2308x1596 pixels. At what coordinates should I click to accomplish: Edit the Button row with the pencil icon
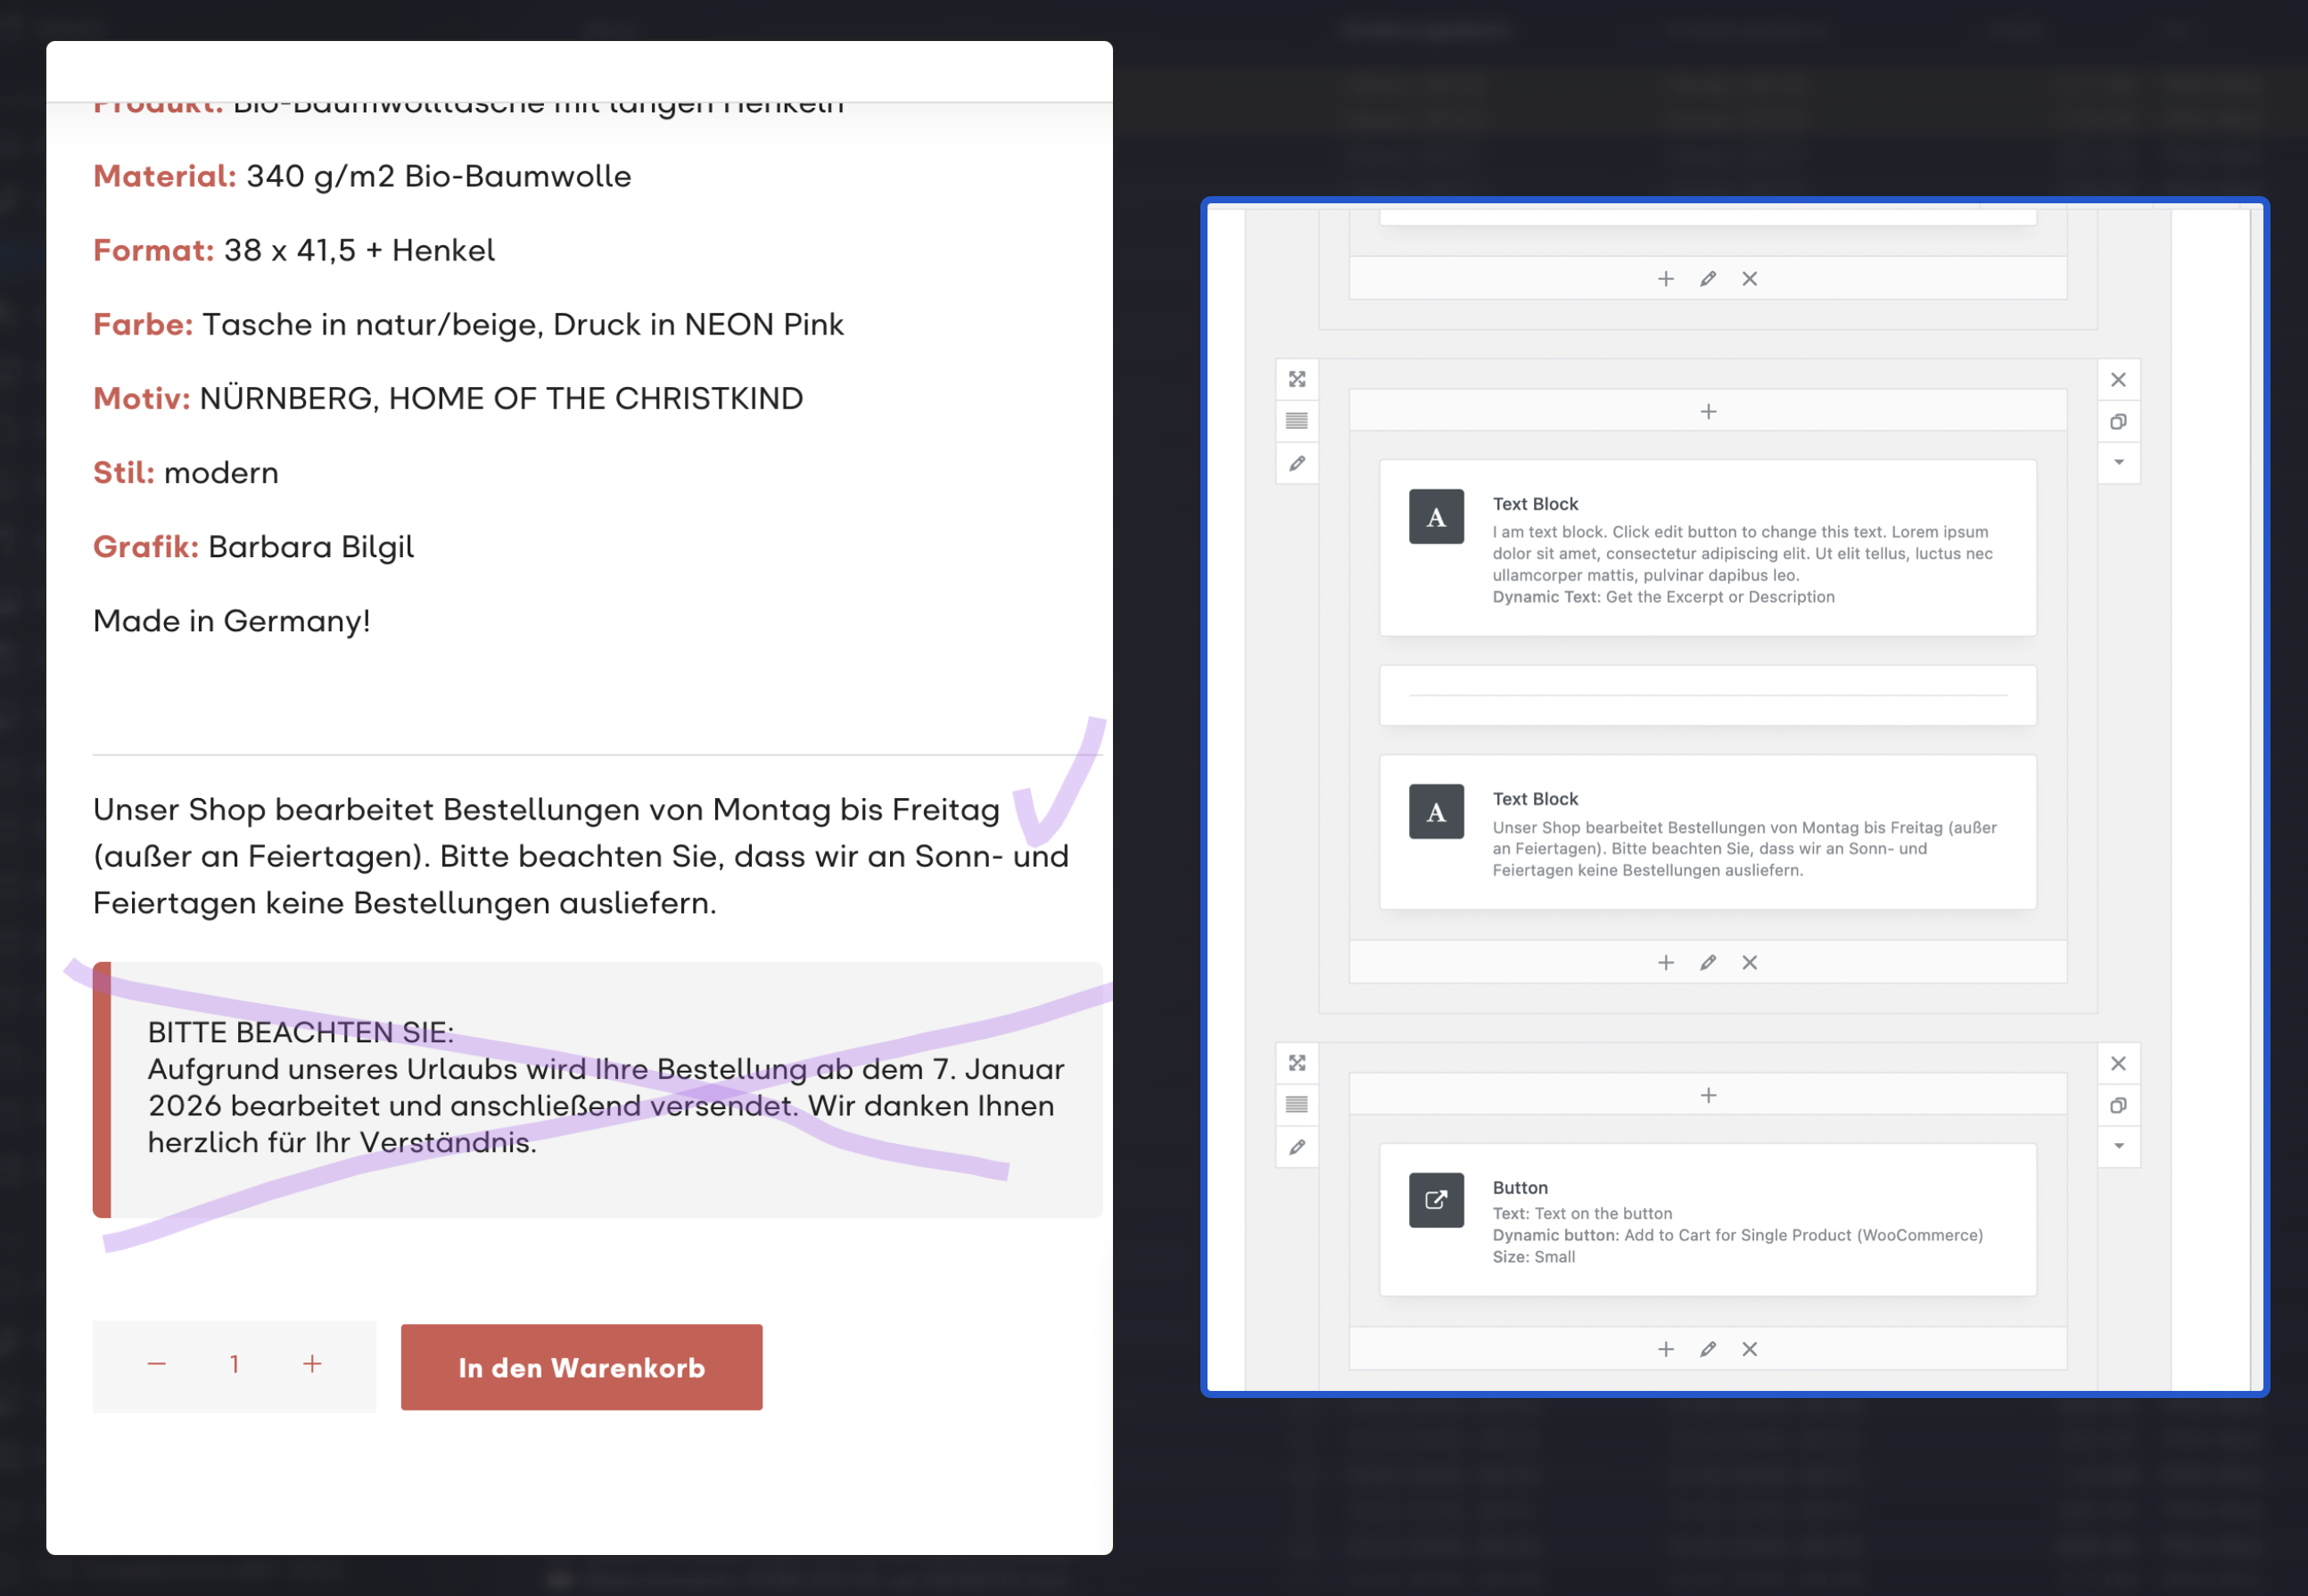(x=1297, y=1147)
